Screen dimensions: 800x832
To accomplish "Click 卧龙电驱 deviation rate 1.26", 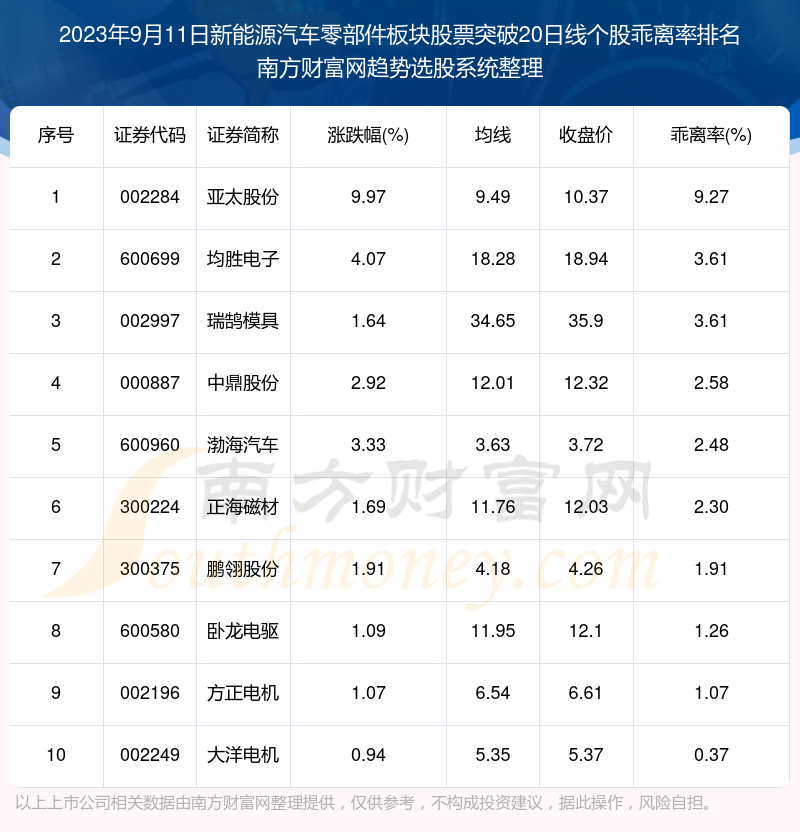I will (711, 631).
